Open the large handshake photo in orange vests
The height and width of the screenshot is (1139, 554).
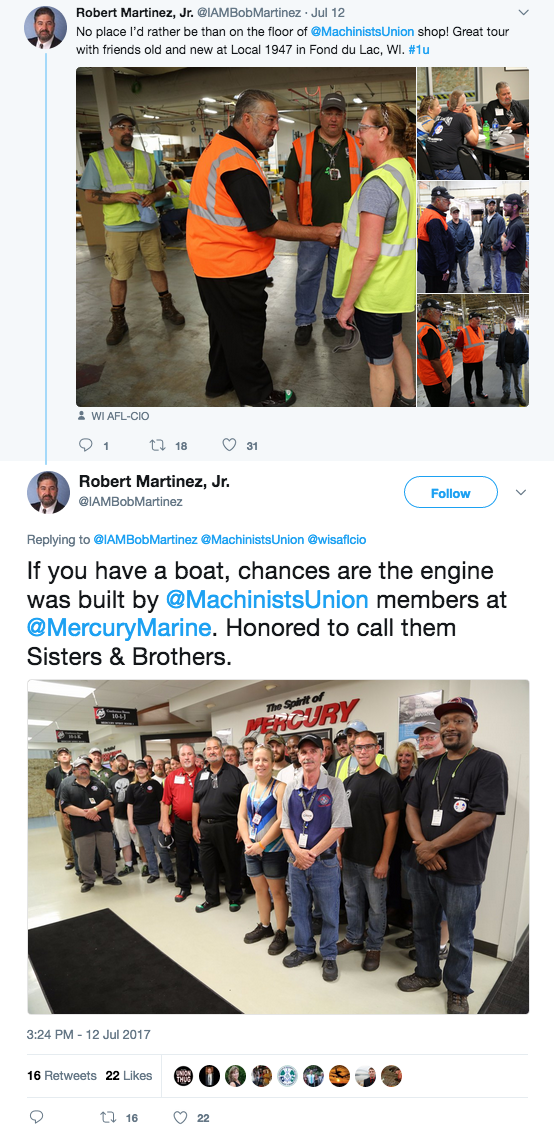pyautogui.click(x=245, y=237)
